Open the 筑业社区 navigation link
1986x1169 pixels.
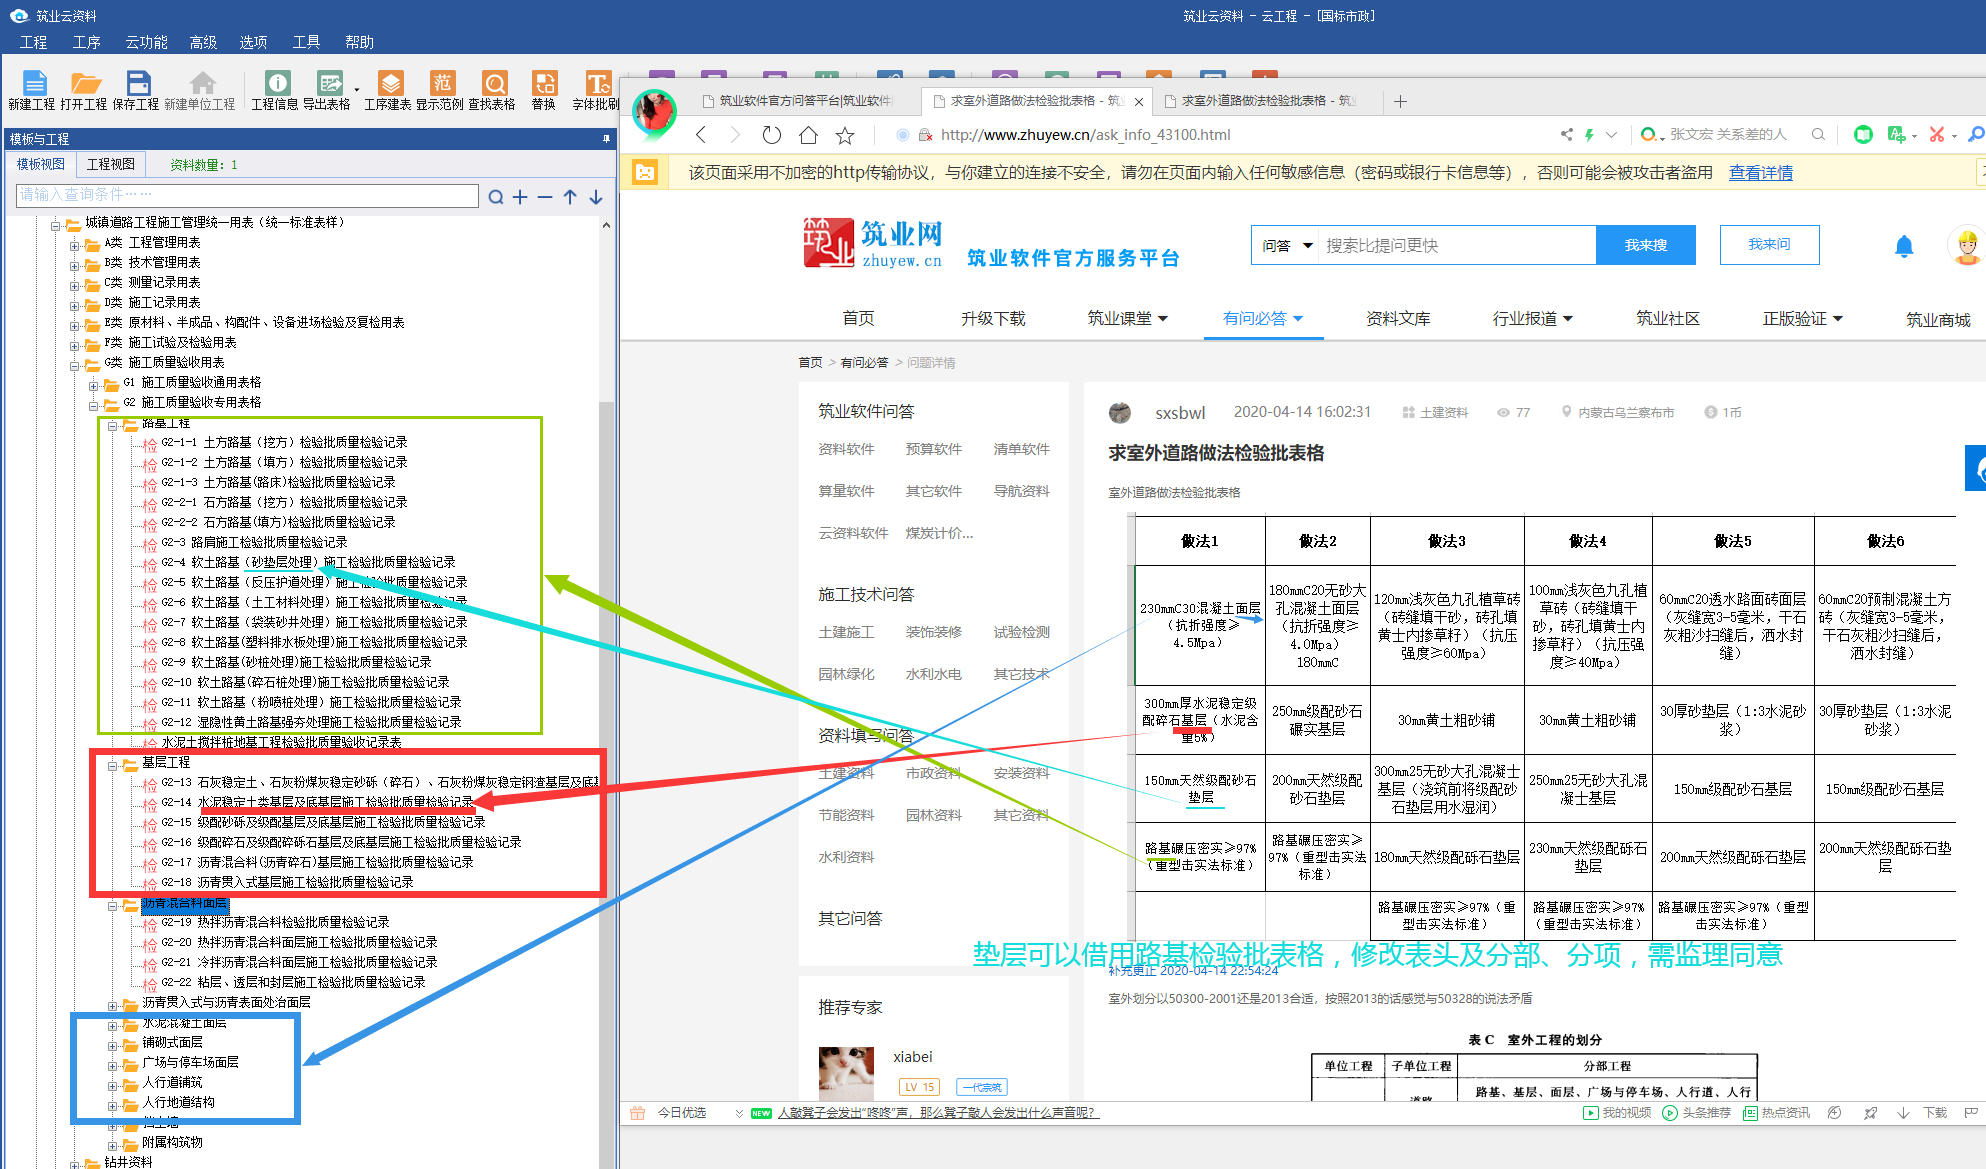(x=1668, y=319)
